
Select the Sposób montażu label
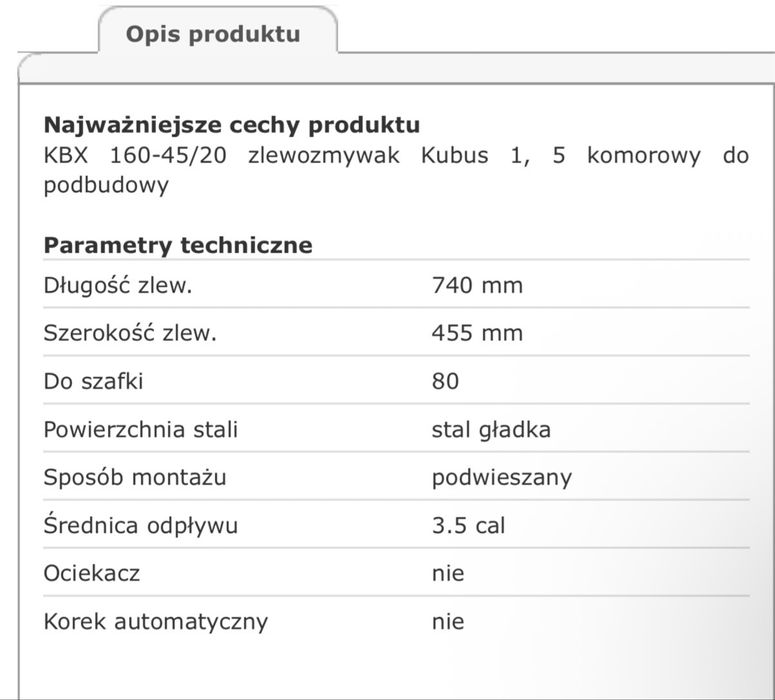click(x=135, y=477)
